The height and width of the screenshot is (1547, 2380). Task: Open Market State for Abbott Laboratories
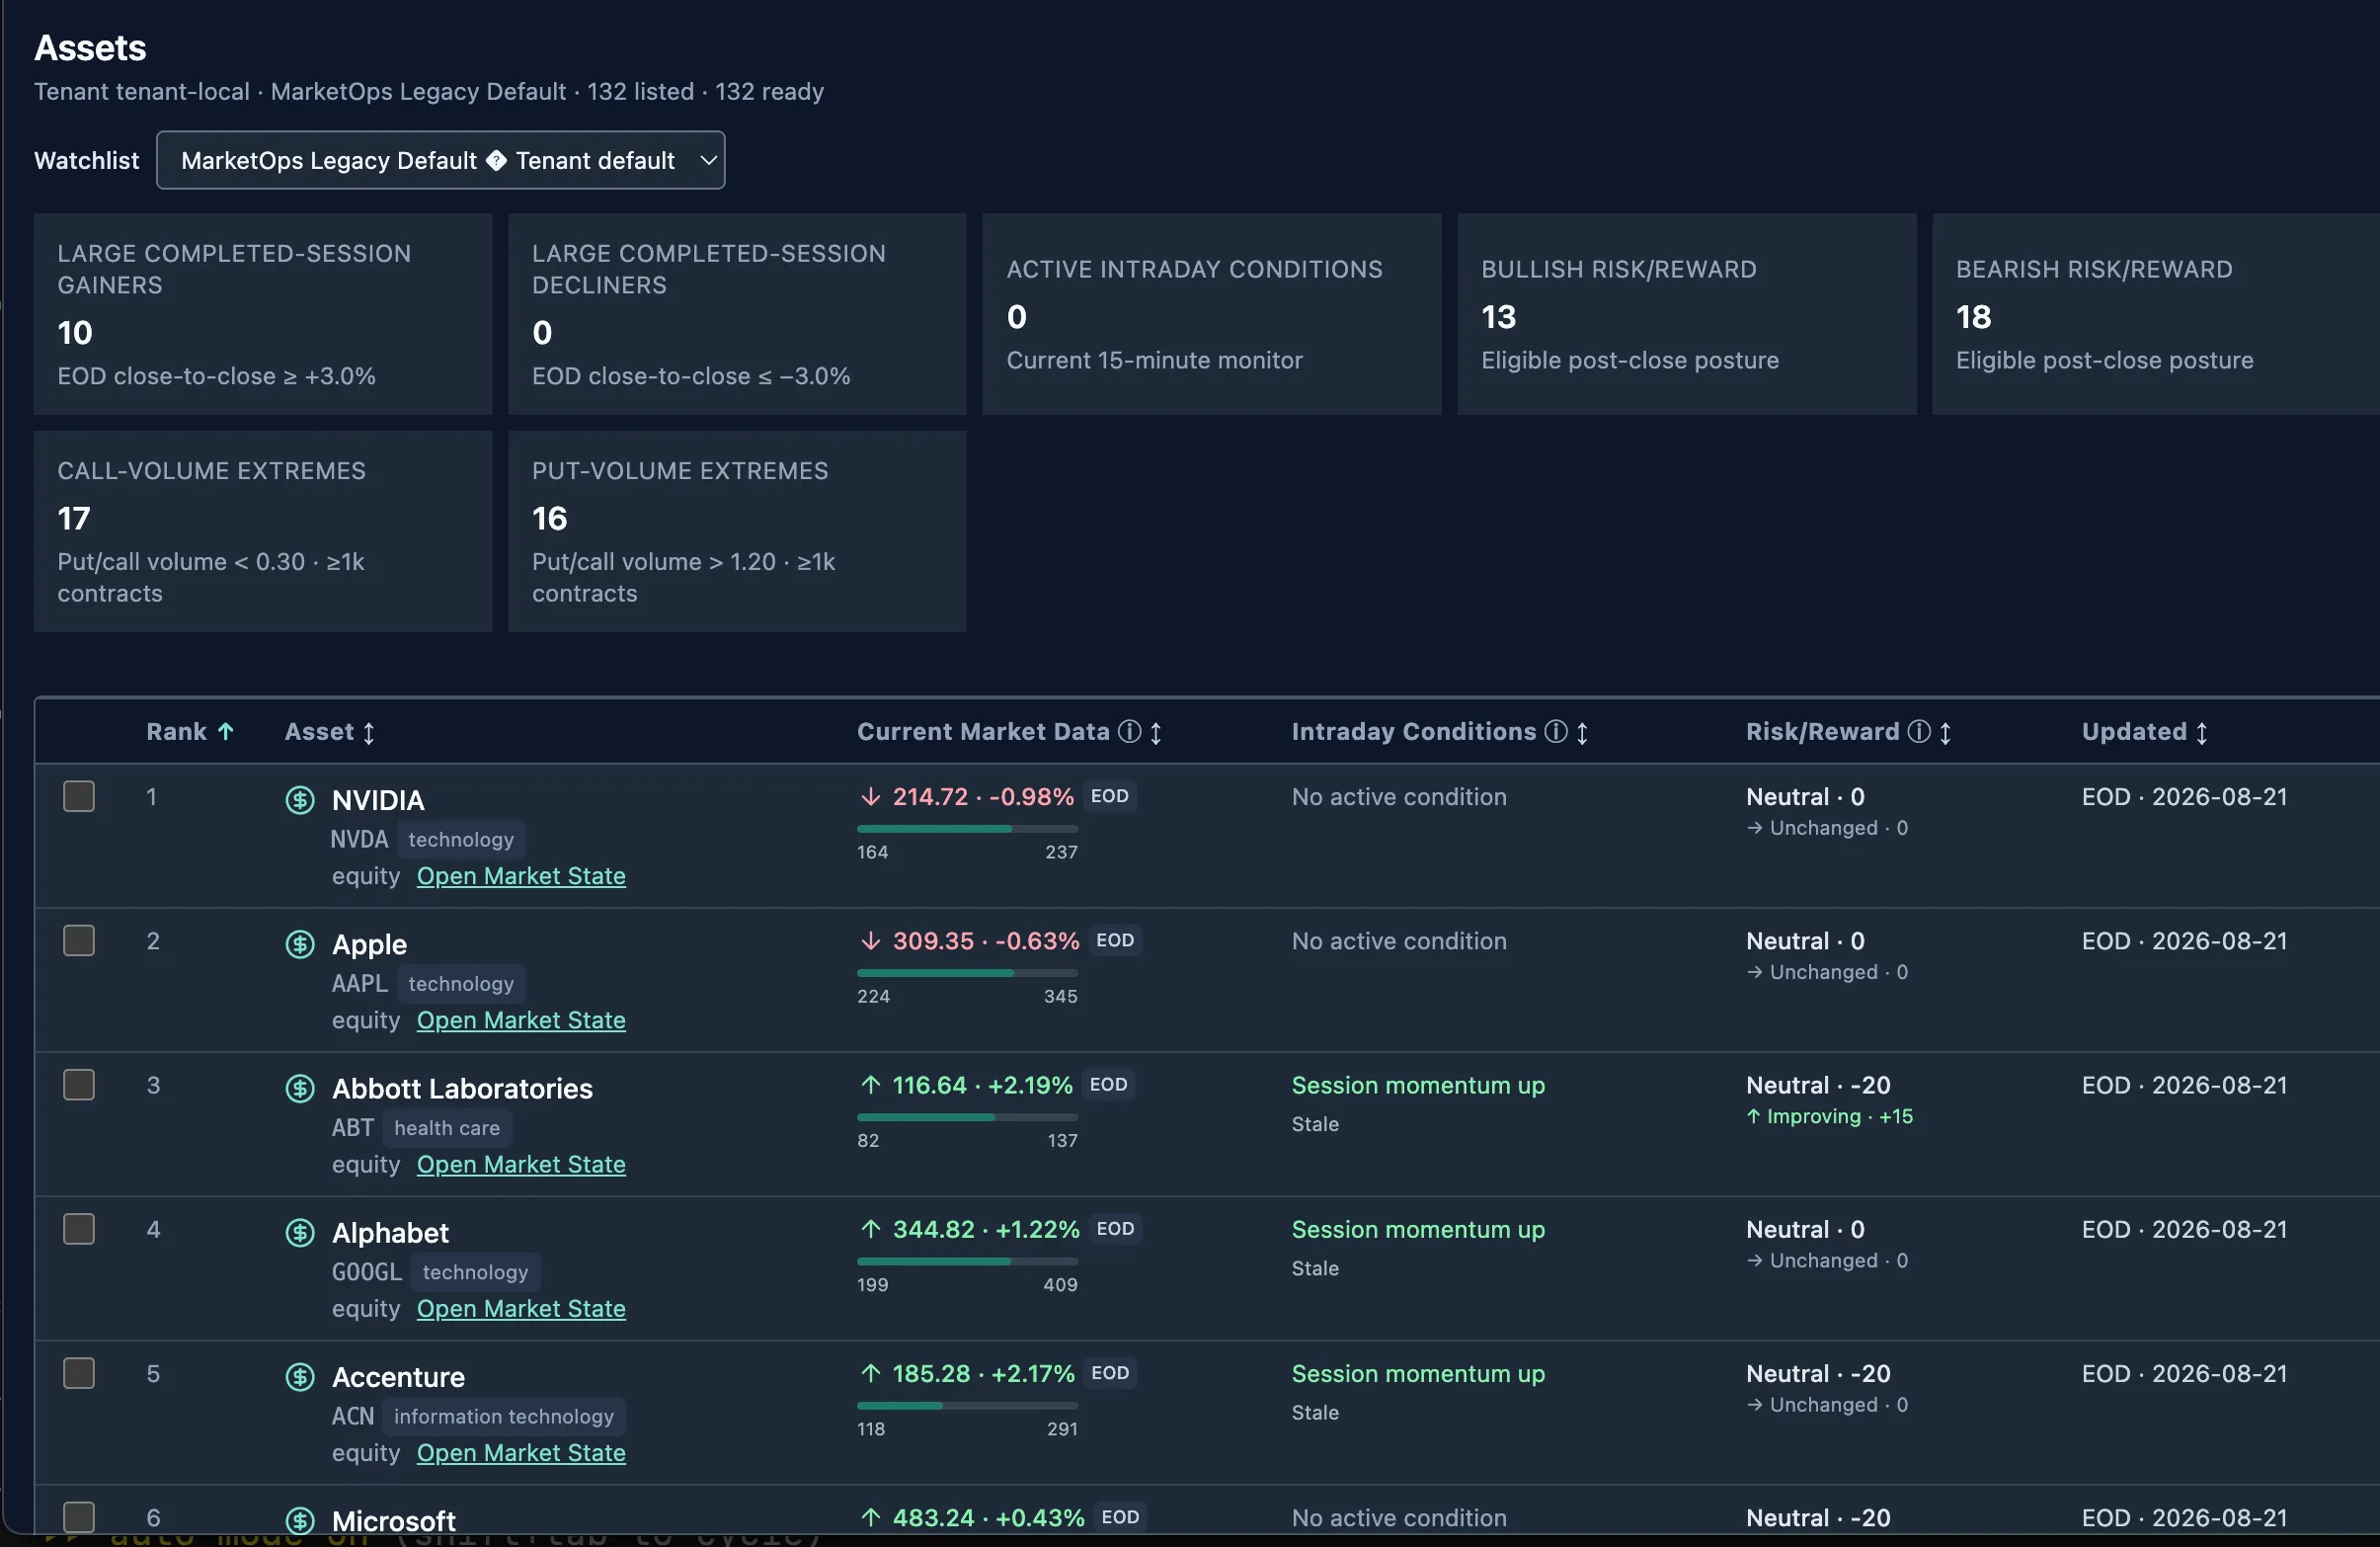pos(521,1164)
